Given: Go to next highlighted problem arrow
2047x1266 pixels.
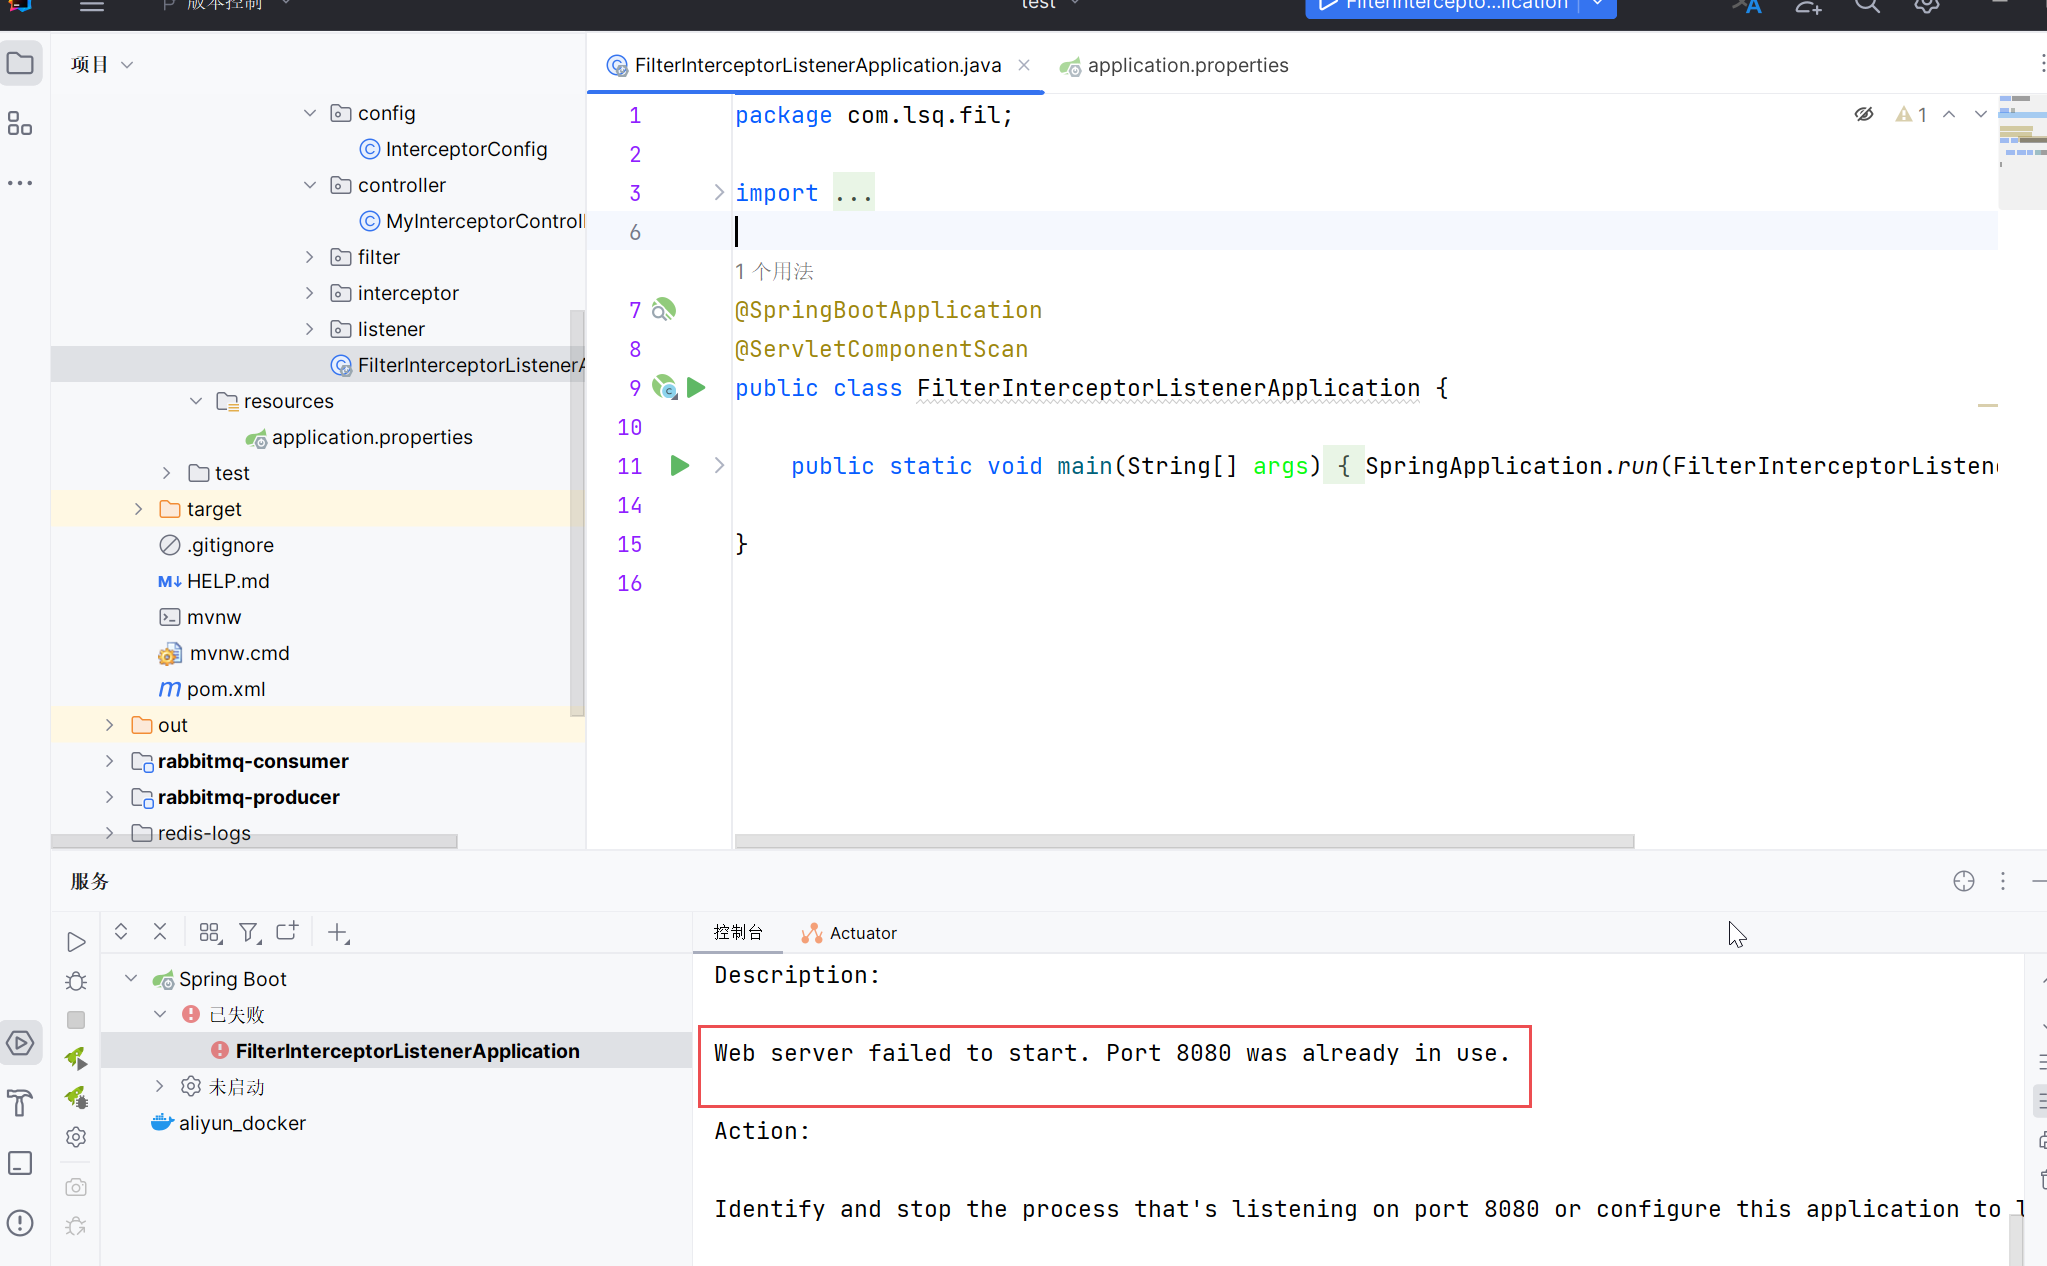Looking at the screenshot, I should click(x=1980, y=115).
